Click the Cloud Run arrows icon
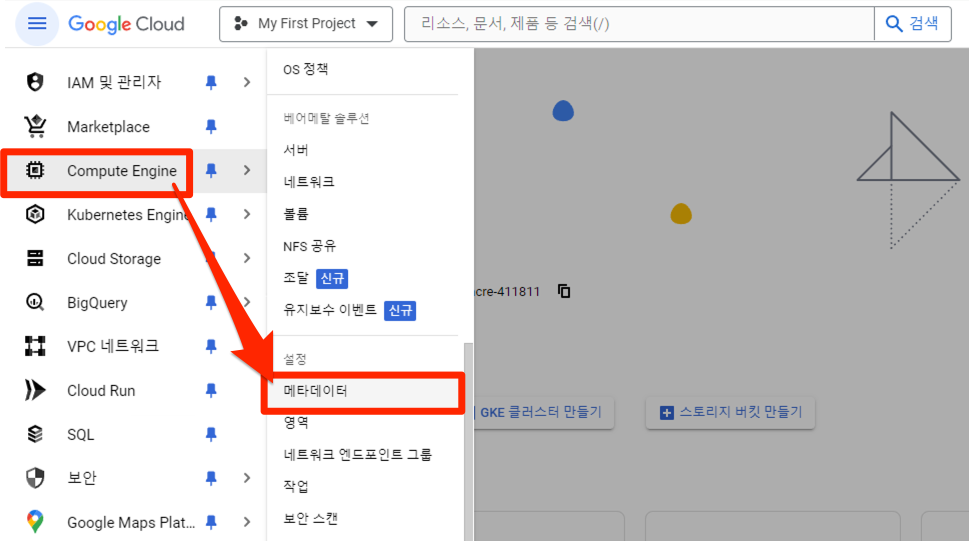Viewport: 969px width, 541px height. (x=35, y=390)
